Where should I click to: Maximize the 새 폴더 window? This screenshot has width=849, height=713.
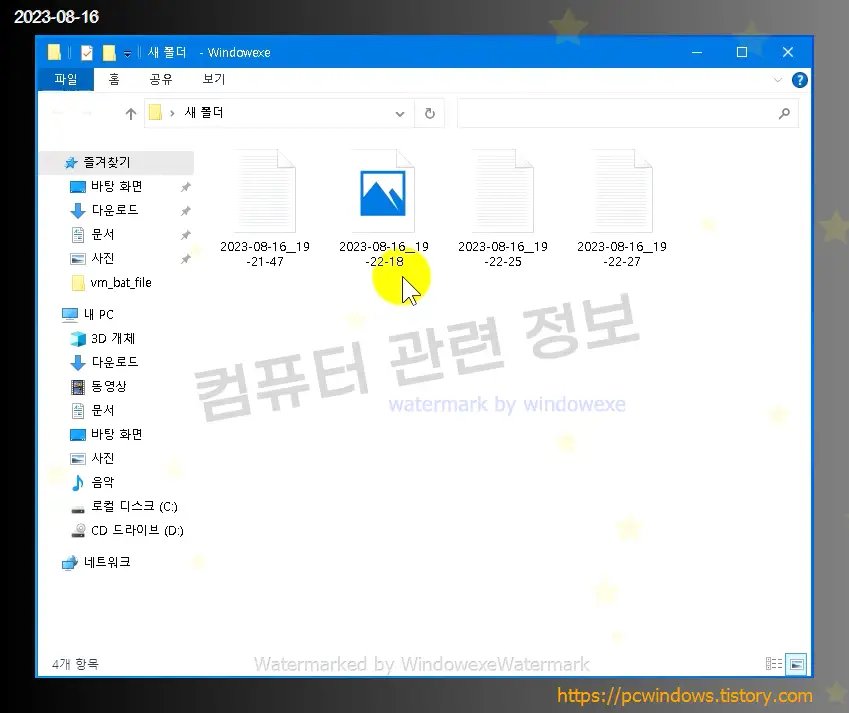coord(742,53)
